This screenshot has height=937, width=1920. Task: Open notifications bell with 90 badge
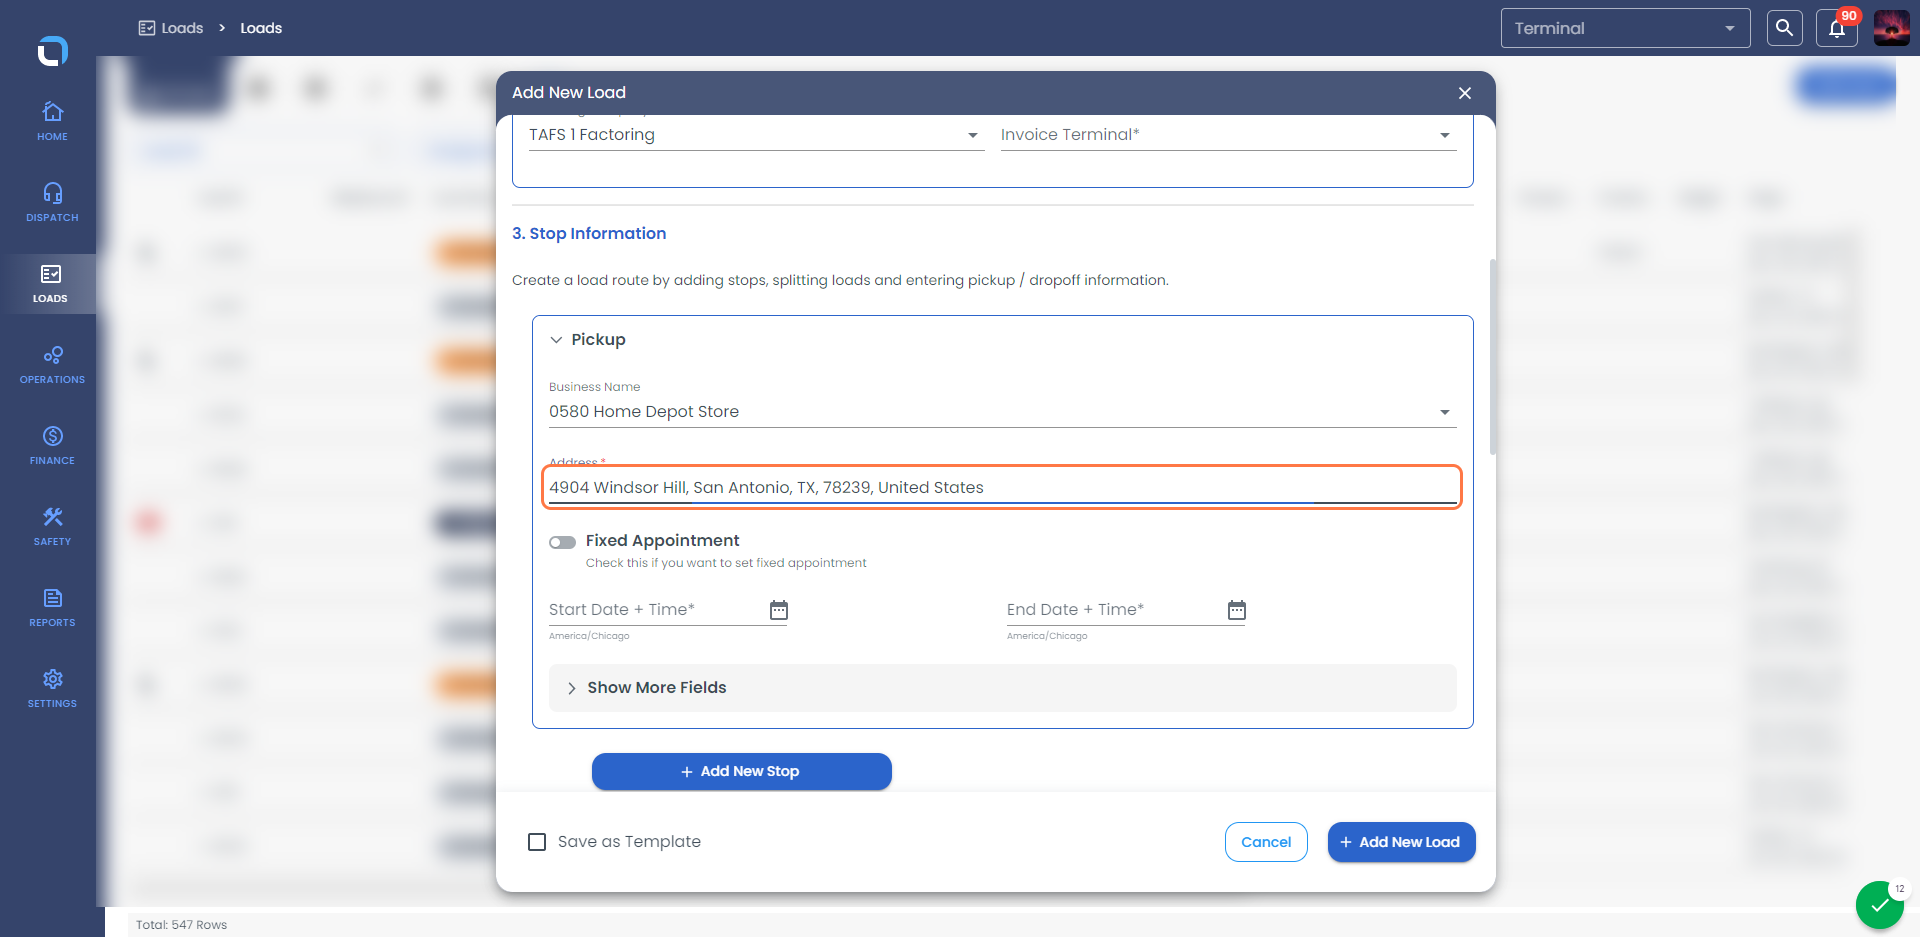(x=1837, y=28)
